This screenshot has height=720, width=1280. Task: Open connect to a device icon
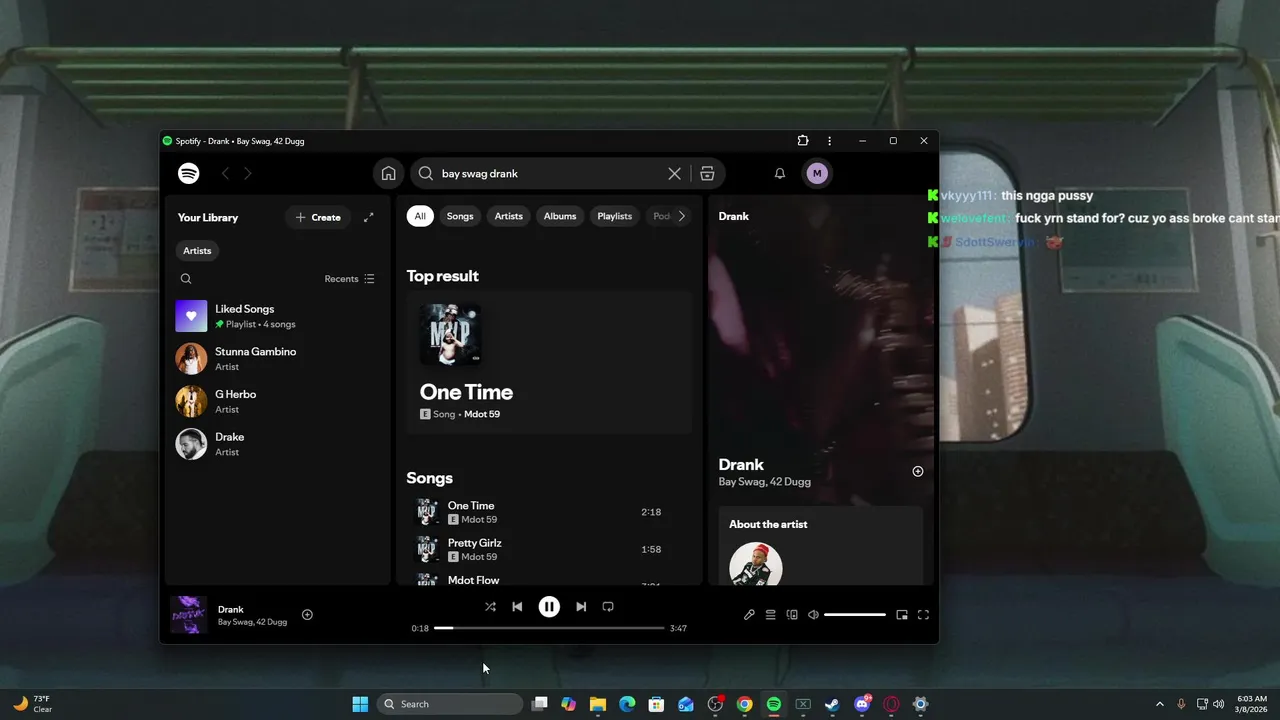point(792,615)
